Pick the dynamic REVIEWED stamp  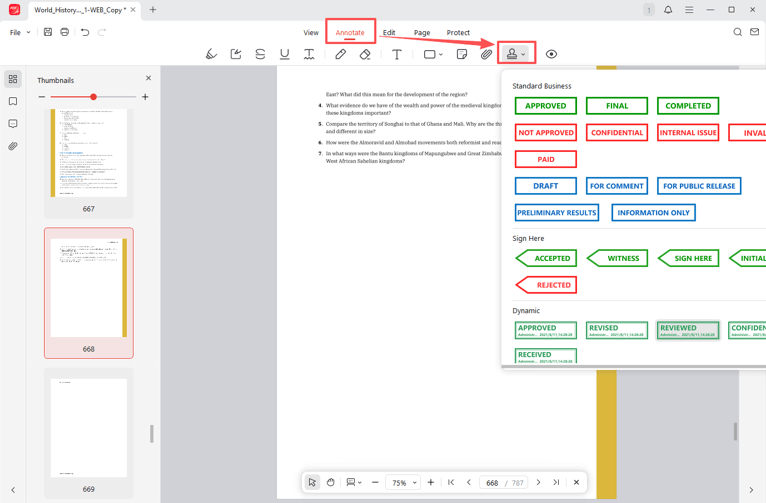click(x=688, y=330)
